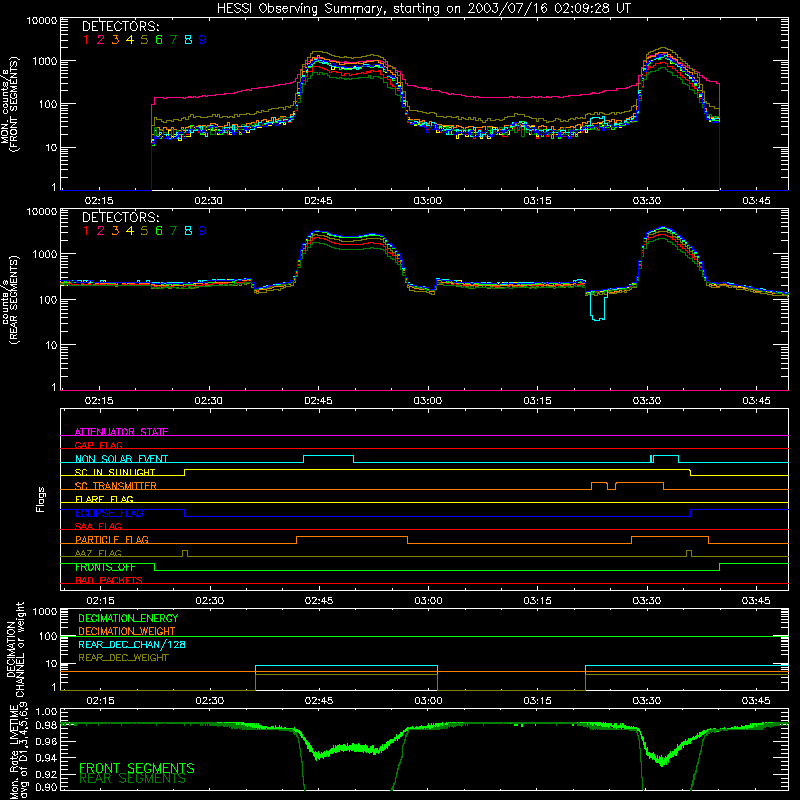
Task: Click 1000 y-axis value on rear segments plot
Action: (x=44, y=254)
